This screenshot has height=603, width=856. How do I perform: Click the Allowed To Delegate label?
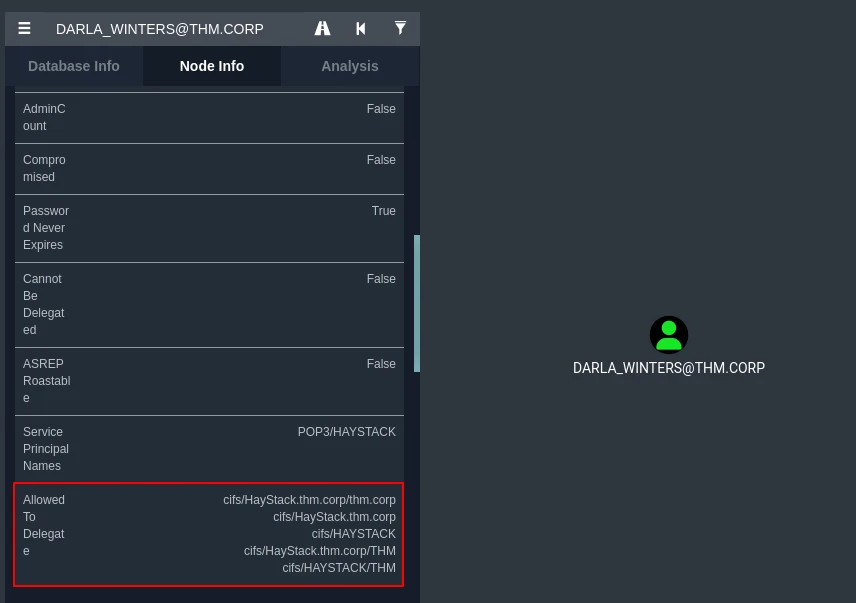tap(44, 525)
